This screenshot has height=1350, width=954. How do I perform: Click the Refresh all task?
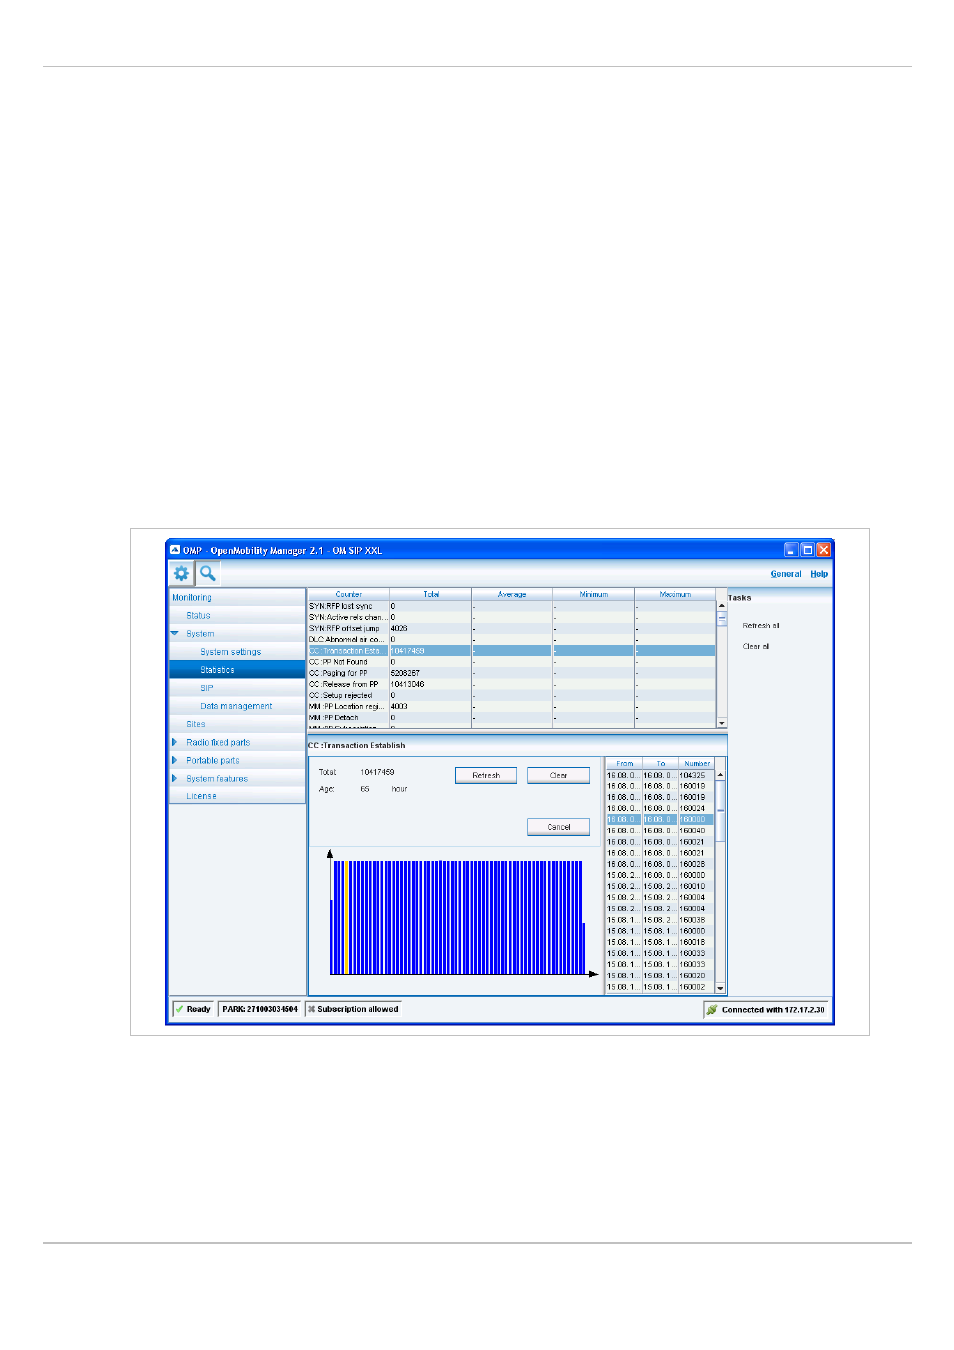(761, 626)
